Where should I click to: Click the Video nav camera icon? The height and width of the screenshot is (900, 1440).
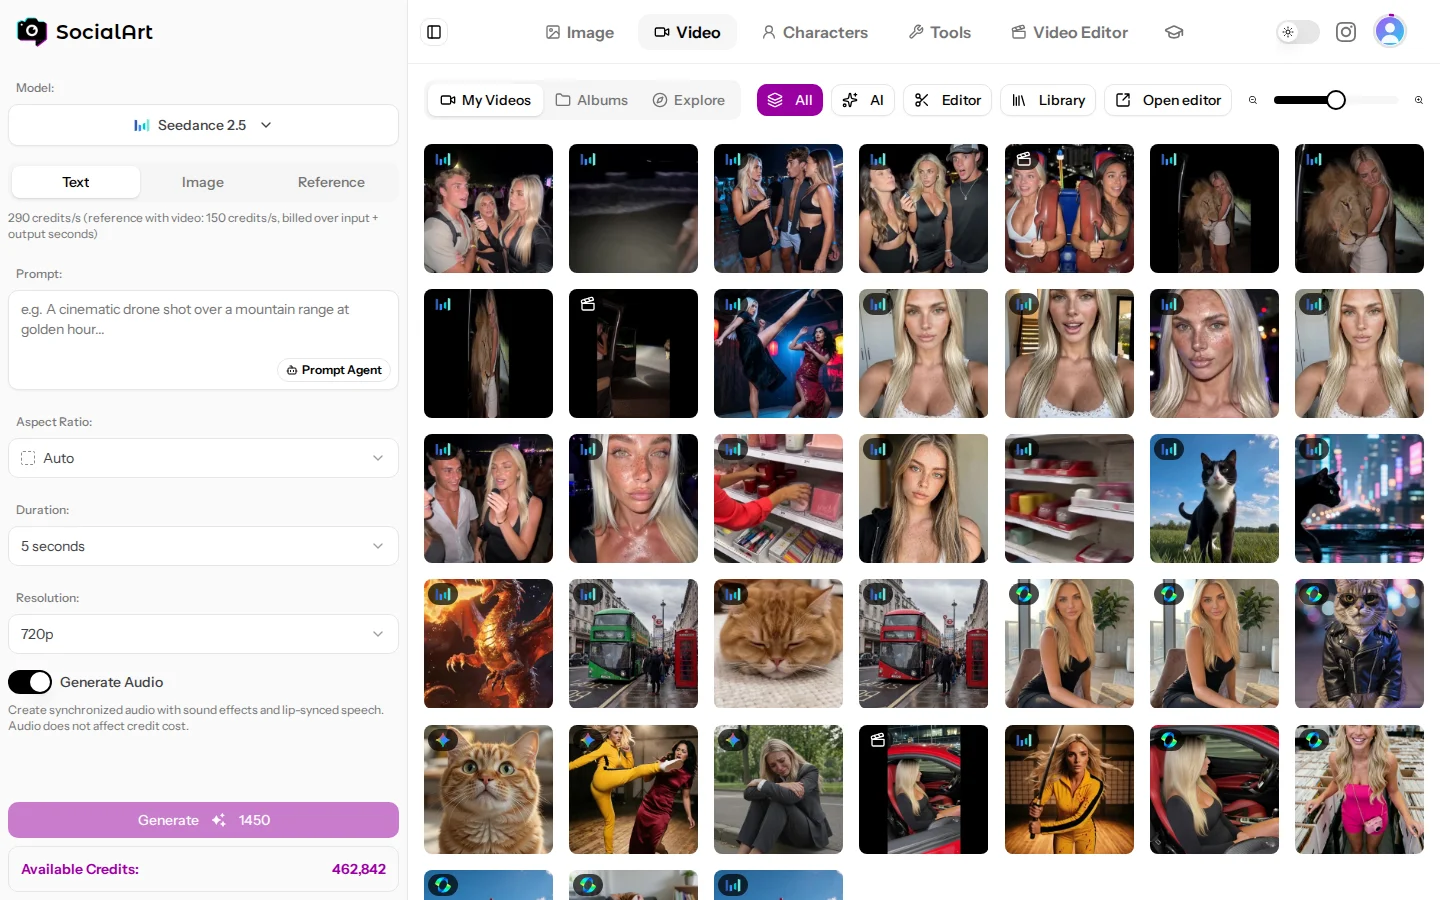coord(662,32)
